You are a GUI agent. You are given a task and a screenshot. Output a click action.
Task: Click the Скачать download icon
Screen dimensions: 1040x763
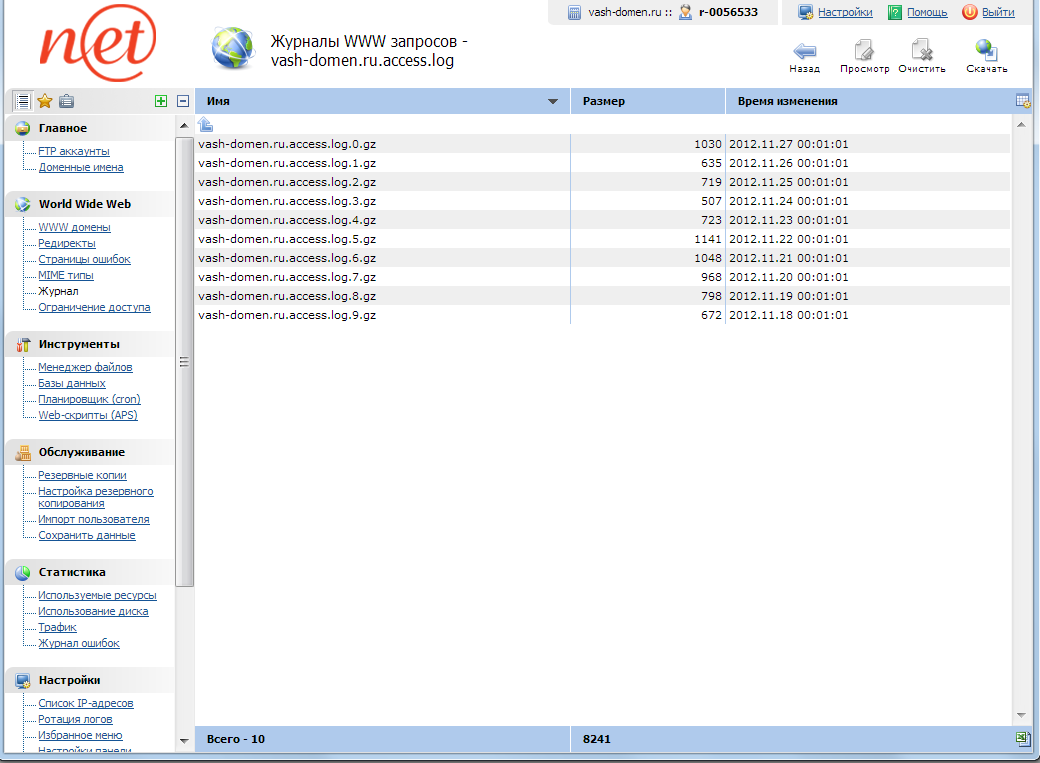click(986, 51)
